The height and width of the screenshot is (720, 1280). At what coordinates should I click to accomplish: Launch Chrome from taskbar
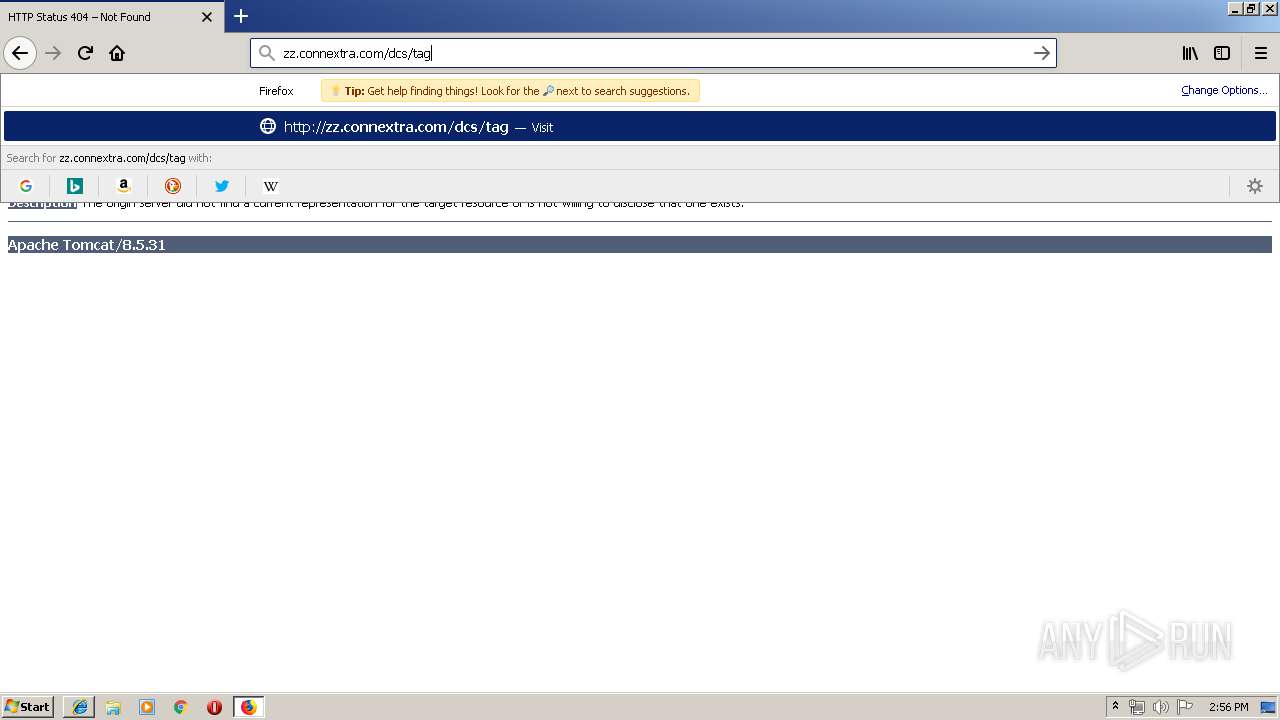181,707
